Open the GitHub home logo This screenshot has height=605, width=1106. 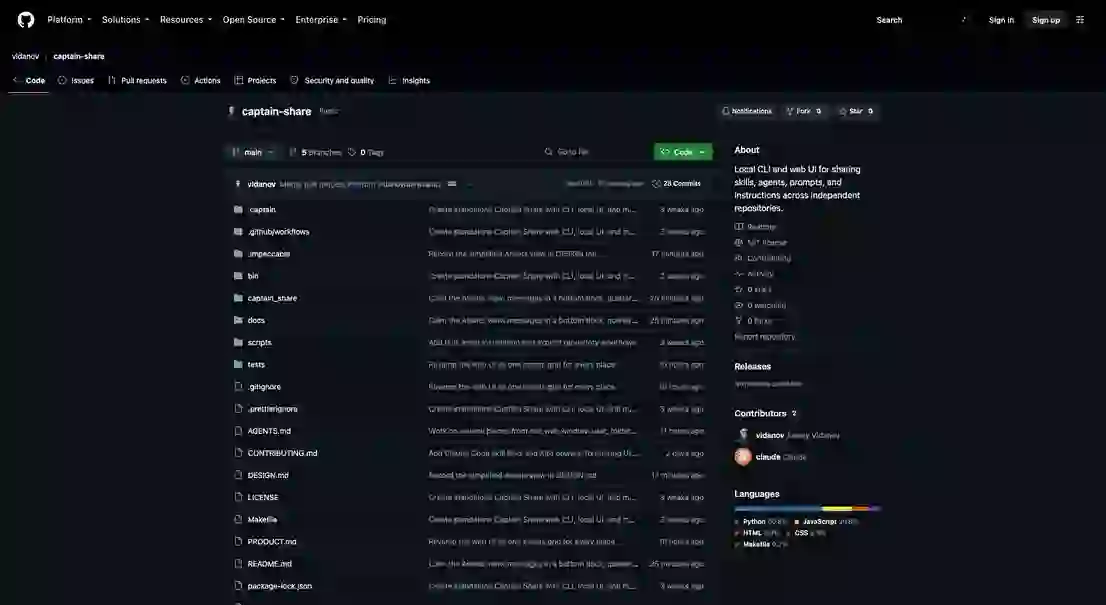click(x=25, y=20)
